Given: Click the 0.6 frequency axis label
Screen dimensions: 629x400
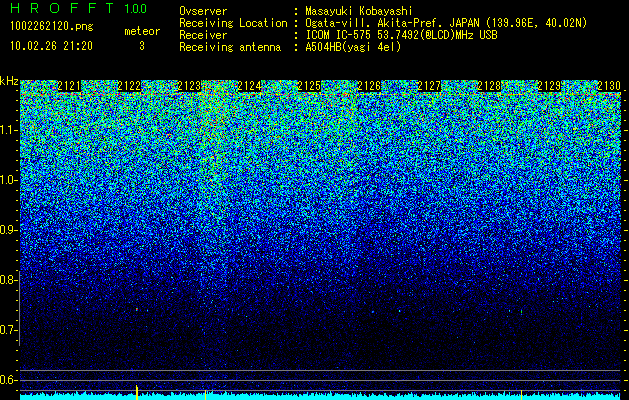Looking at the screenshot, I should [x=8, y=380].
